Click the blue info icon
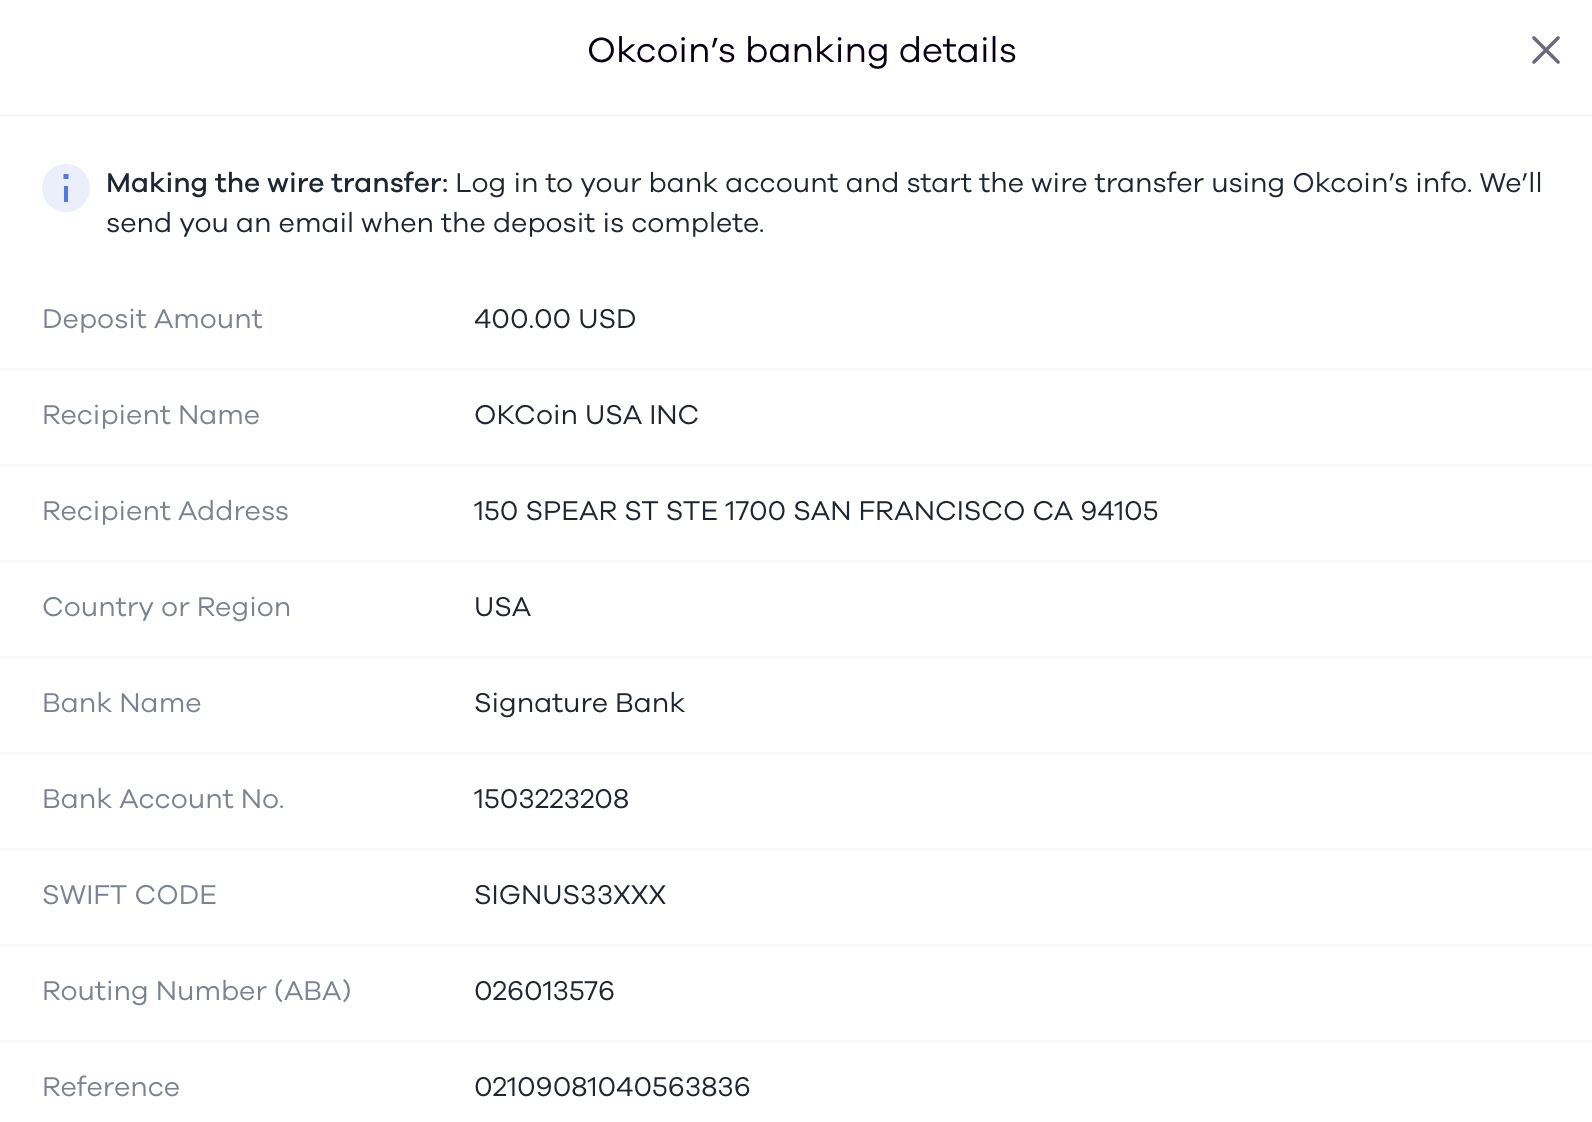This screenshot has height=1122, width=1592. (x=66, y=188)
